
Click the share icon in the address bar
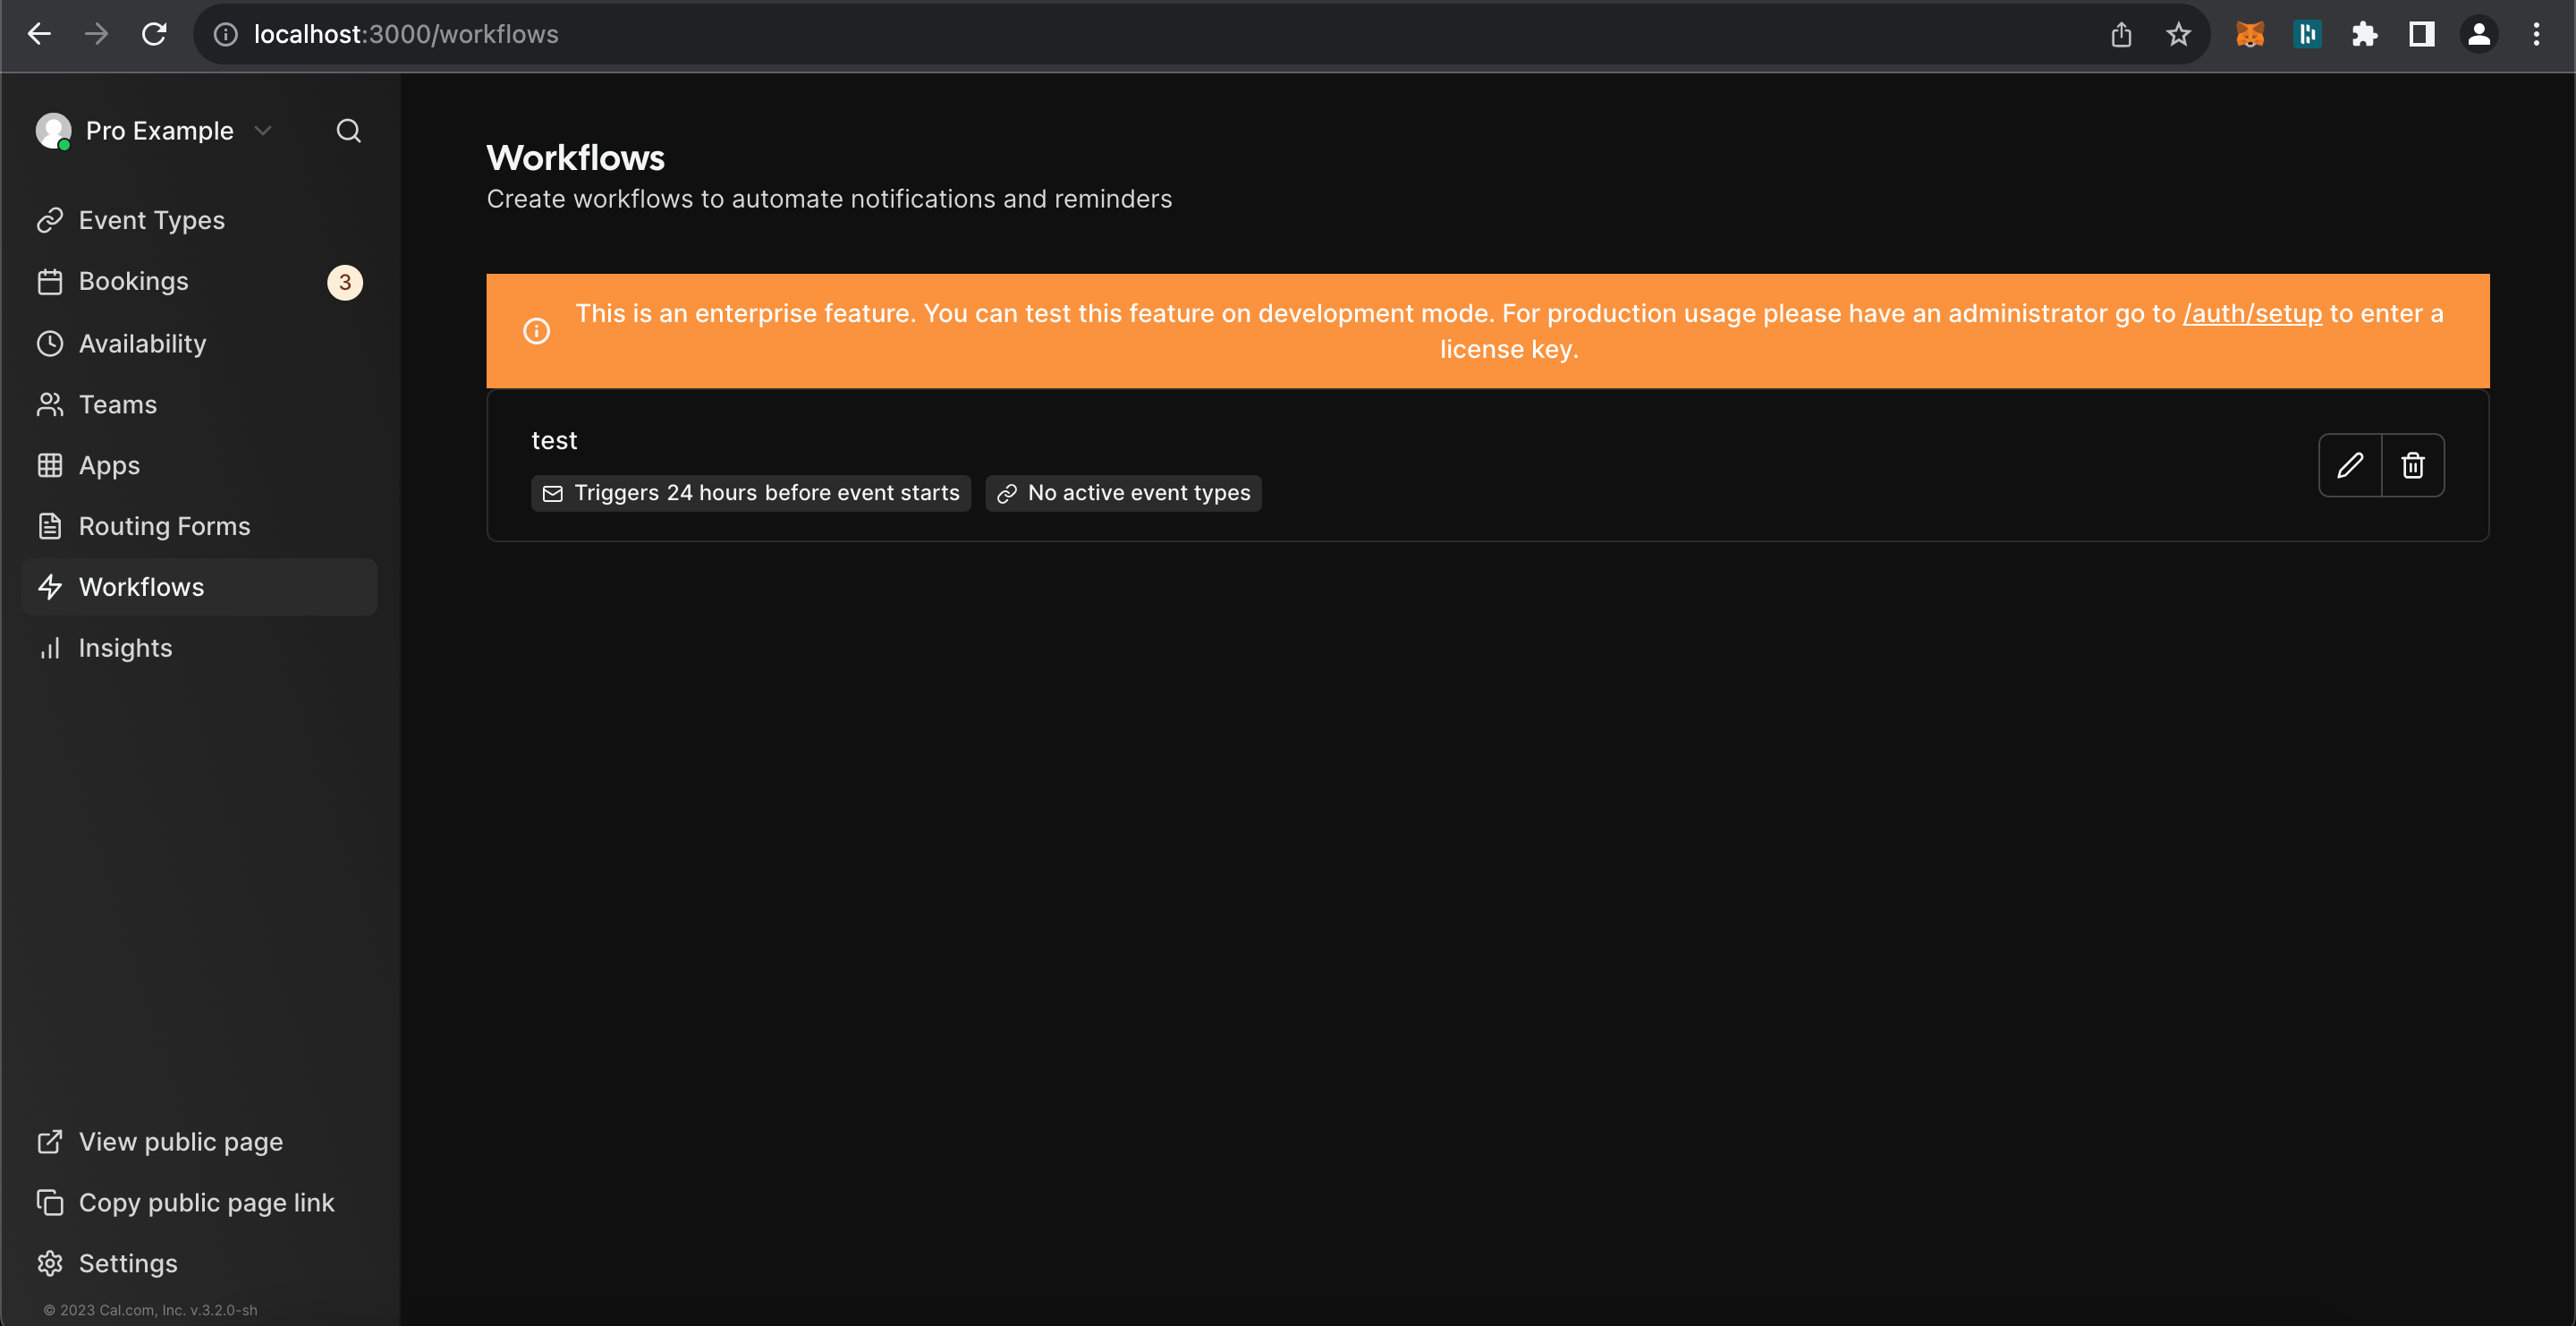(x=2122, y=33)
